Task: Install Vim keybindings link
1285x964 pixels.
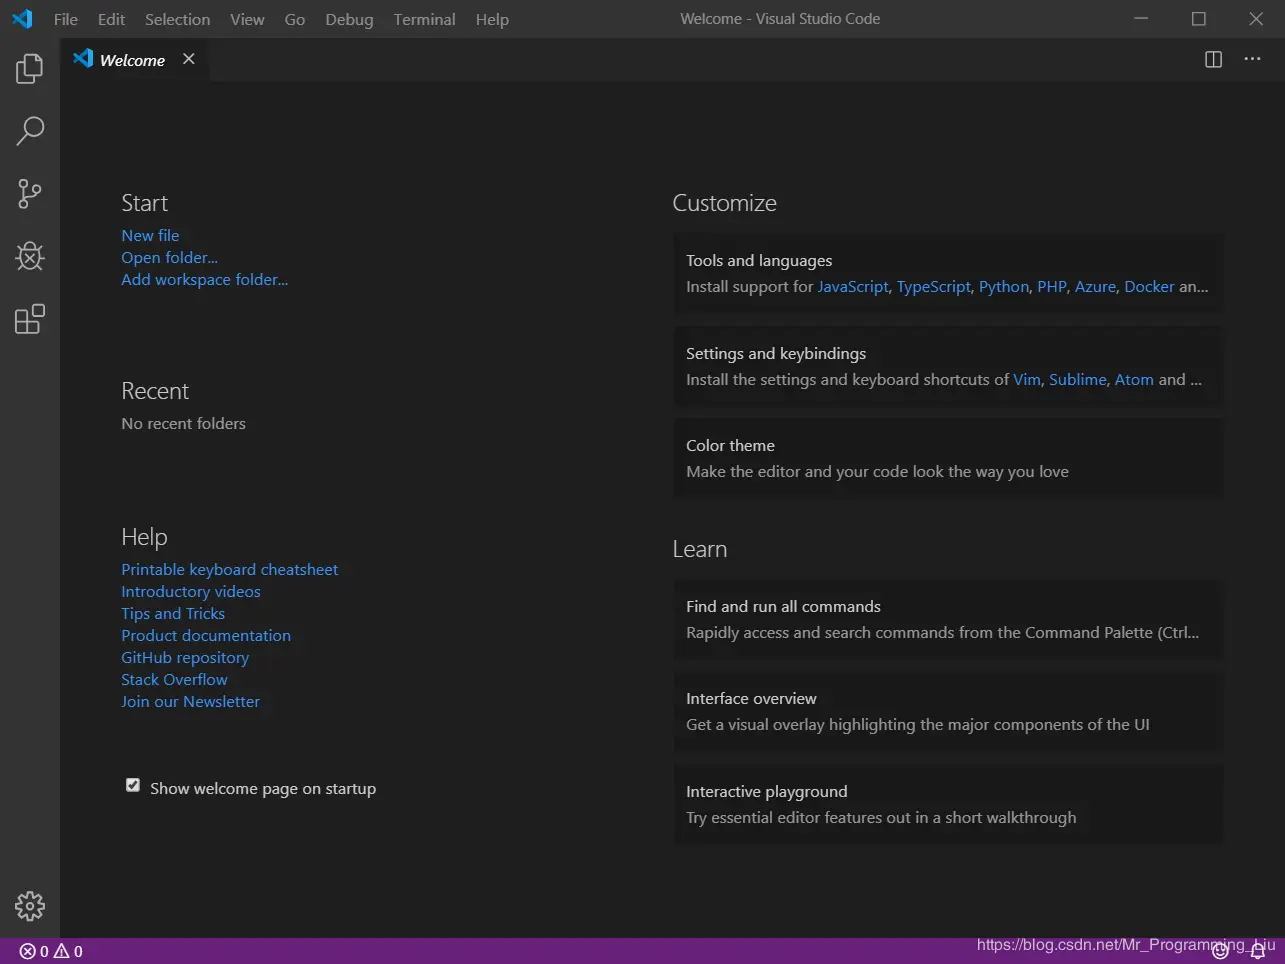Action: pyautogui.click(x=1027, y=379)
